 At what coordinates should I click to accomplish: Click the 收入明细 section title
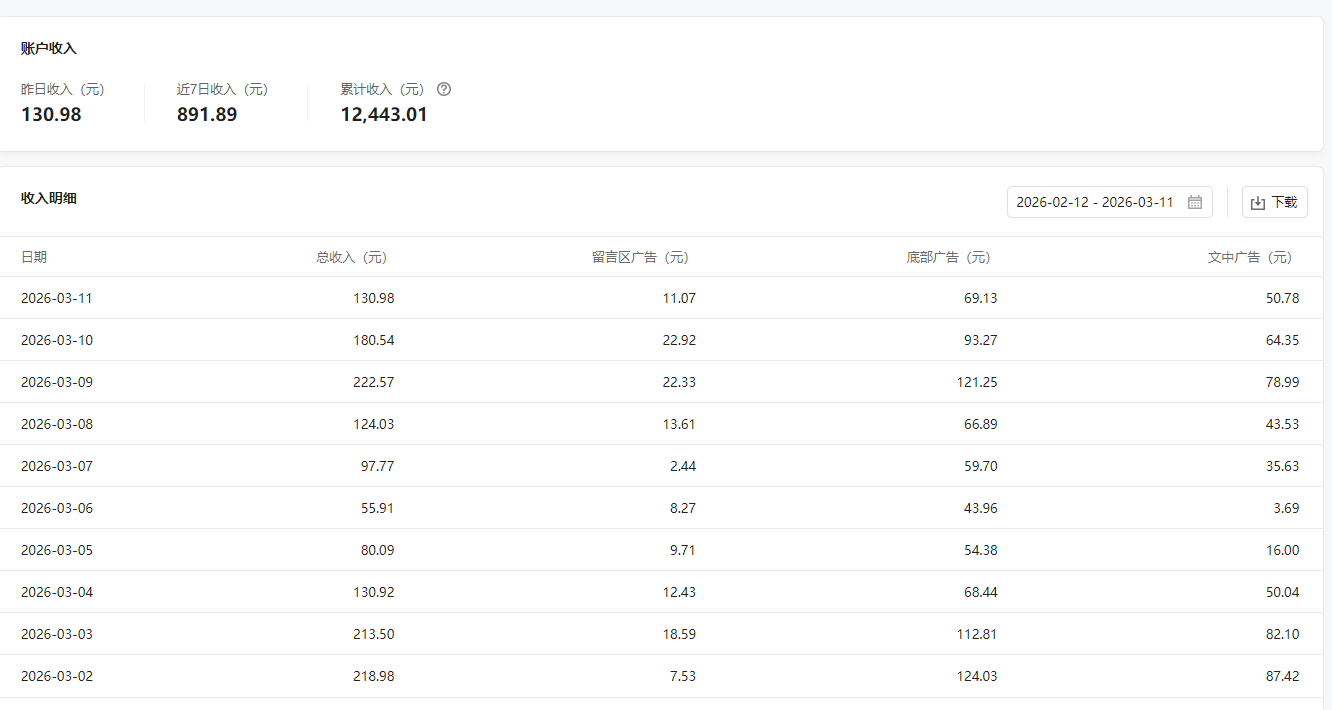click(49, 198)
